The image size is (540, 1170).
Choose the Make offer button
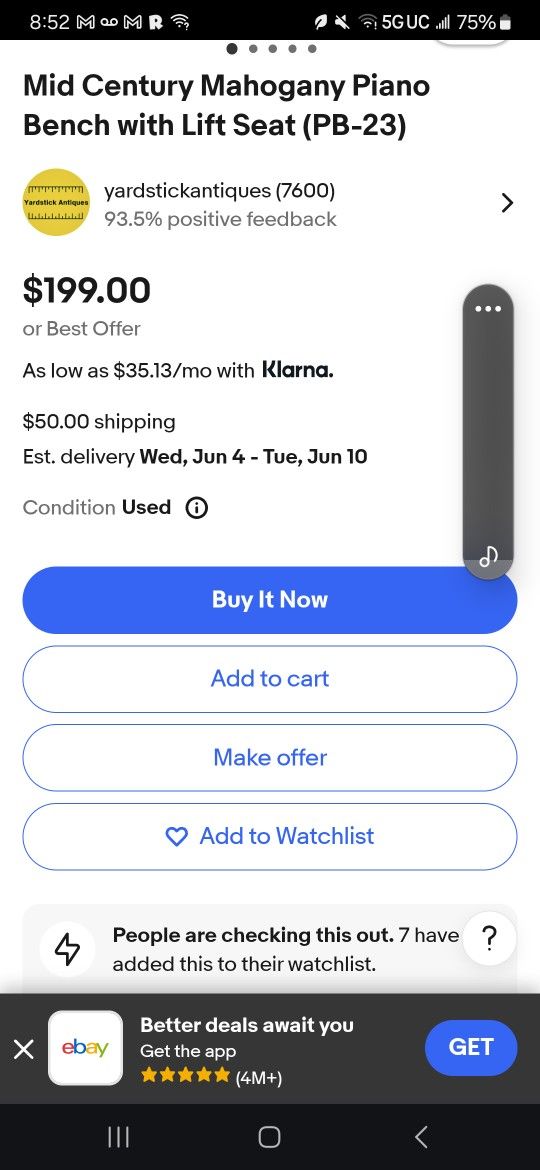tap(270, 757)
